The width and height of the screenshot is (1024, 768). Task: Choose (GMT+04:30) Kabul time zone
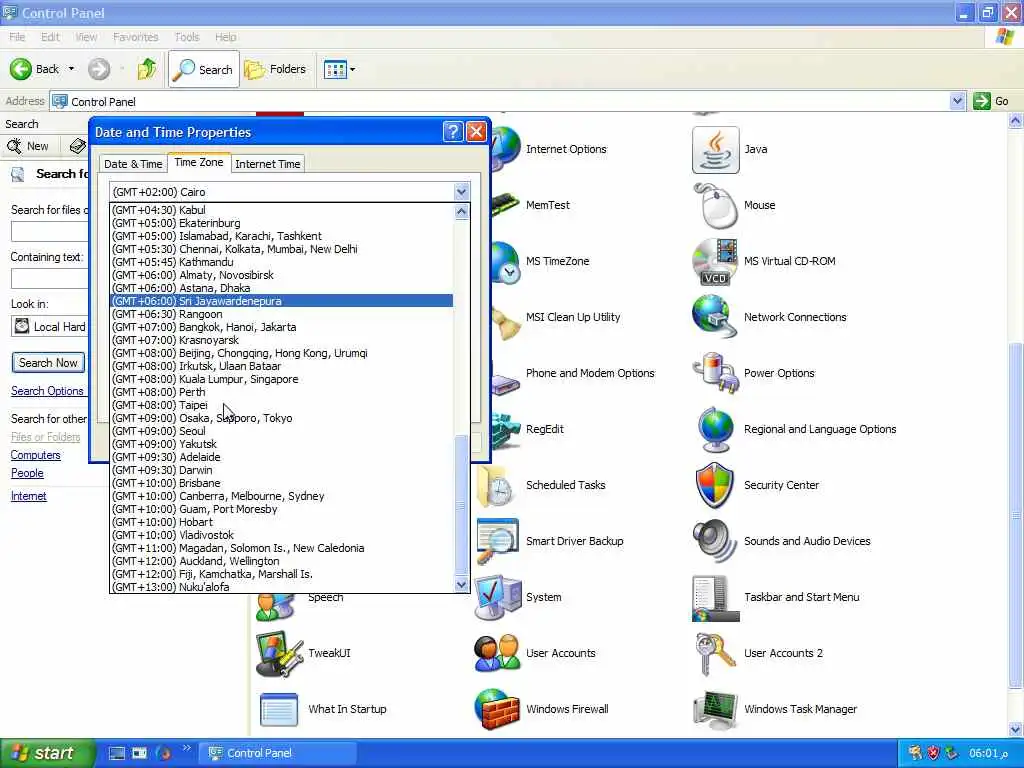point(281,210)
